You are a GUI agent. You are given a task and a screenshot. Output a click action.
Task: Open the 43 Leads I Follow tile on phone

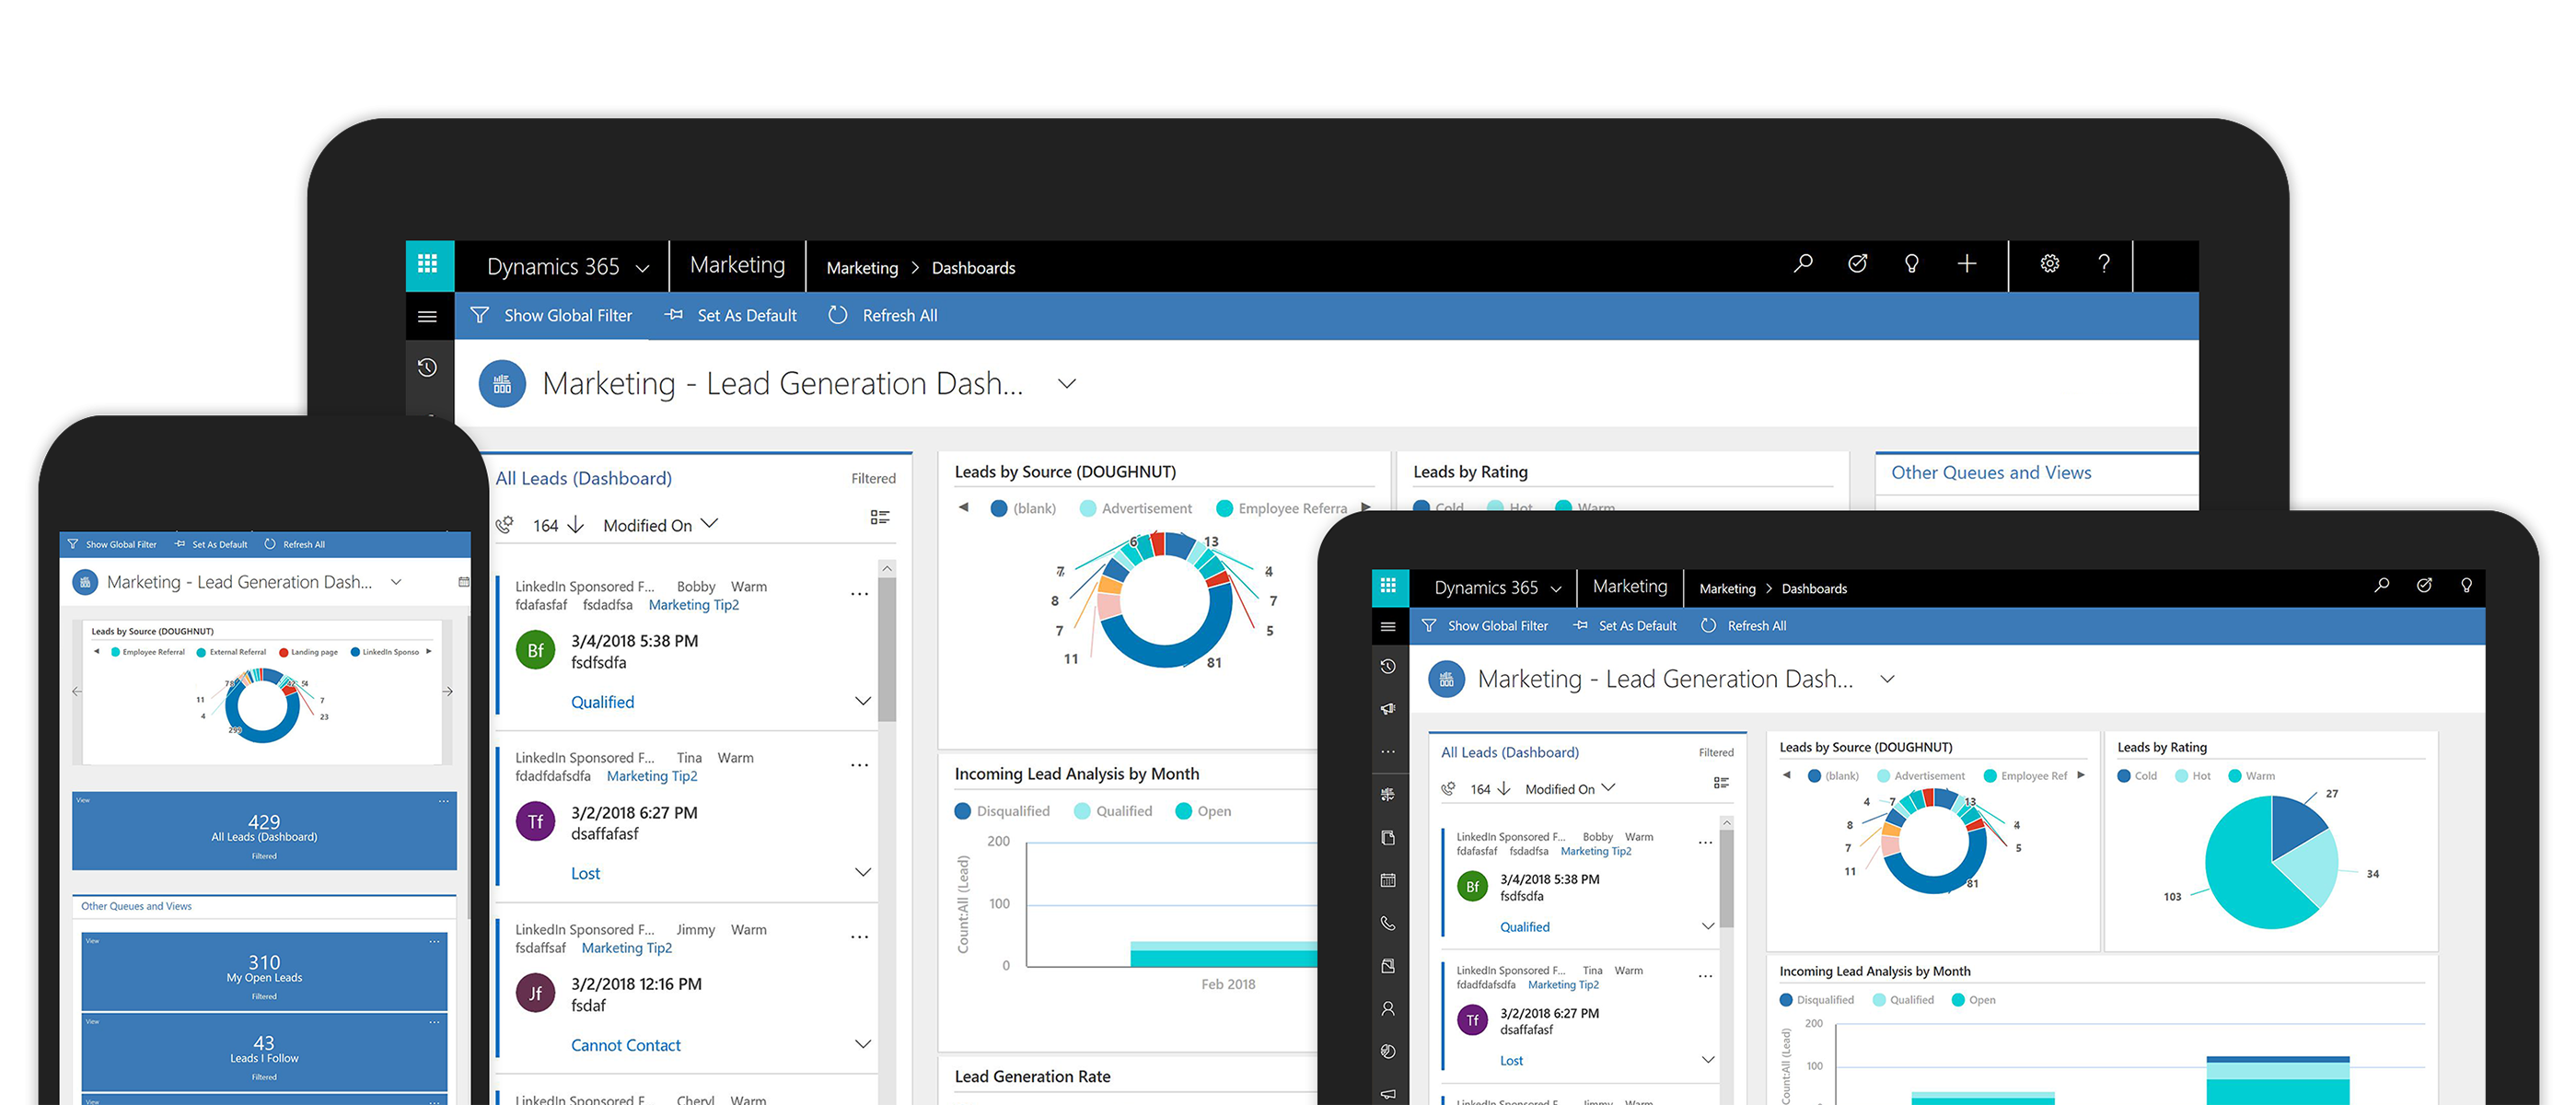[x=264, y=1052]
